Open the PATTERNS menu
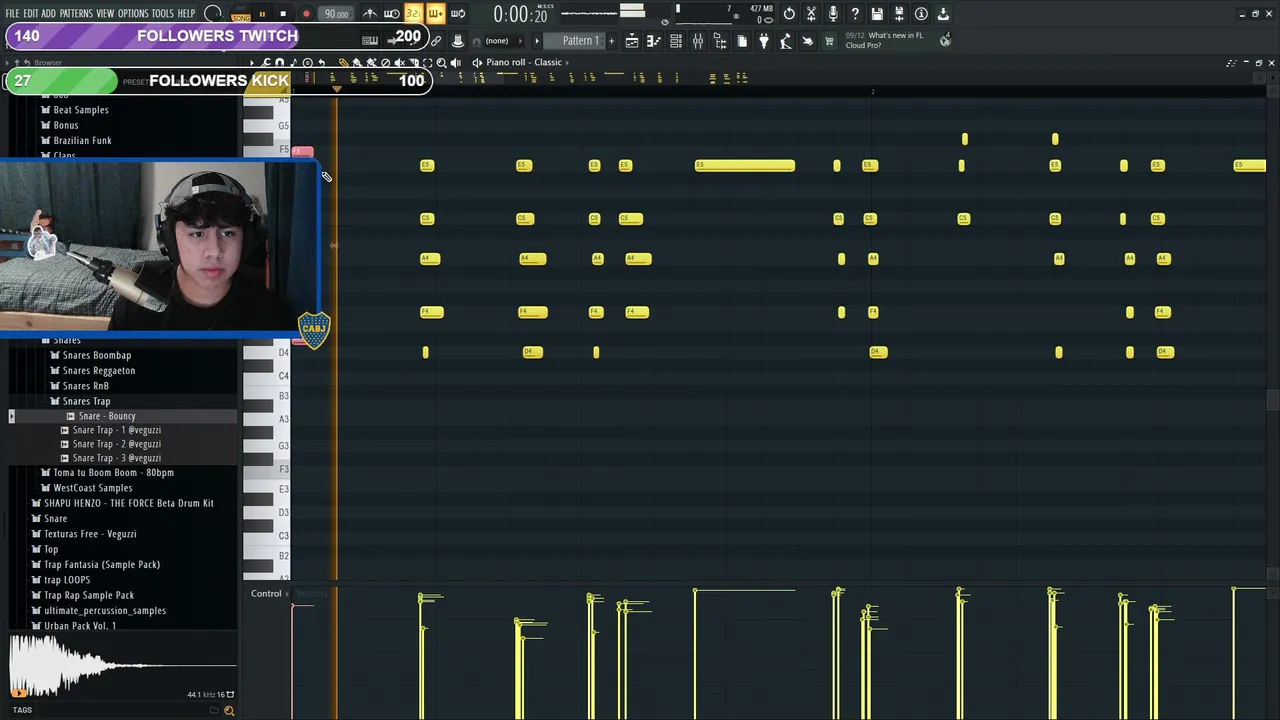1280x720 pixels. point(76,14)
